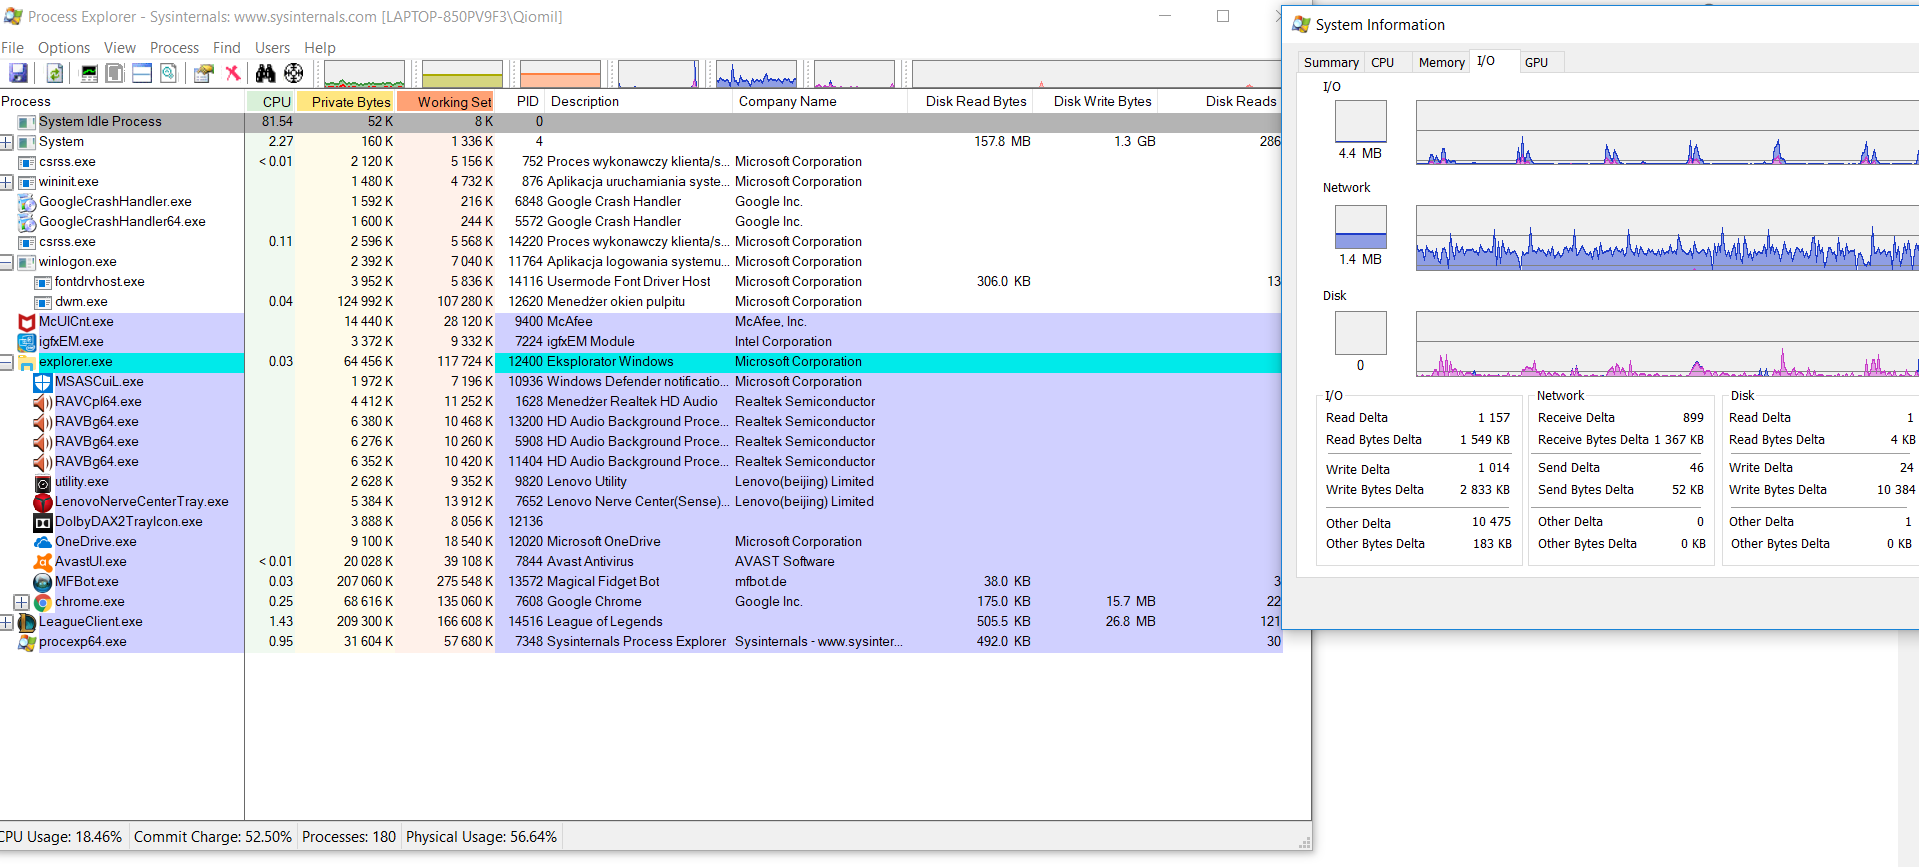This screenshot has width=1919, height=867.
Task: Click the green CPU usage mini graph in the toolbar
Action: 365,74
